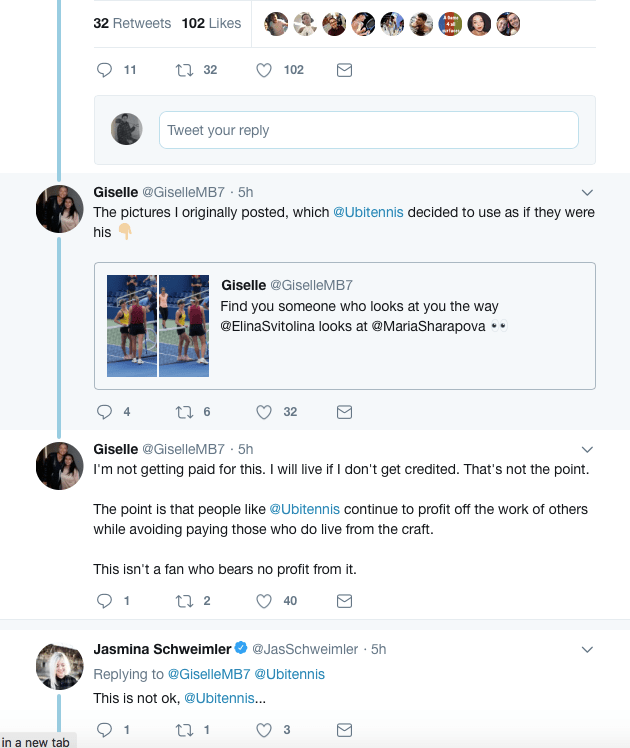Like Jasmina Schweimler's tweet
The width and height of the screenshot is (630, 748).
tap(264, 730)
